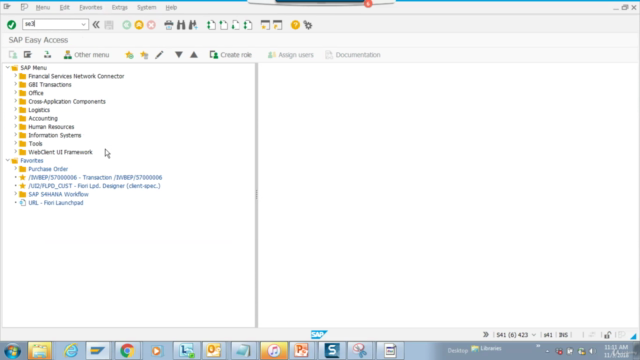Expand the Information Systems folder
Image resolution: width=640 pixels, height=360 pixels.
click(x=16, y=135)
